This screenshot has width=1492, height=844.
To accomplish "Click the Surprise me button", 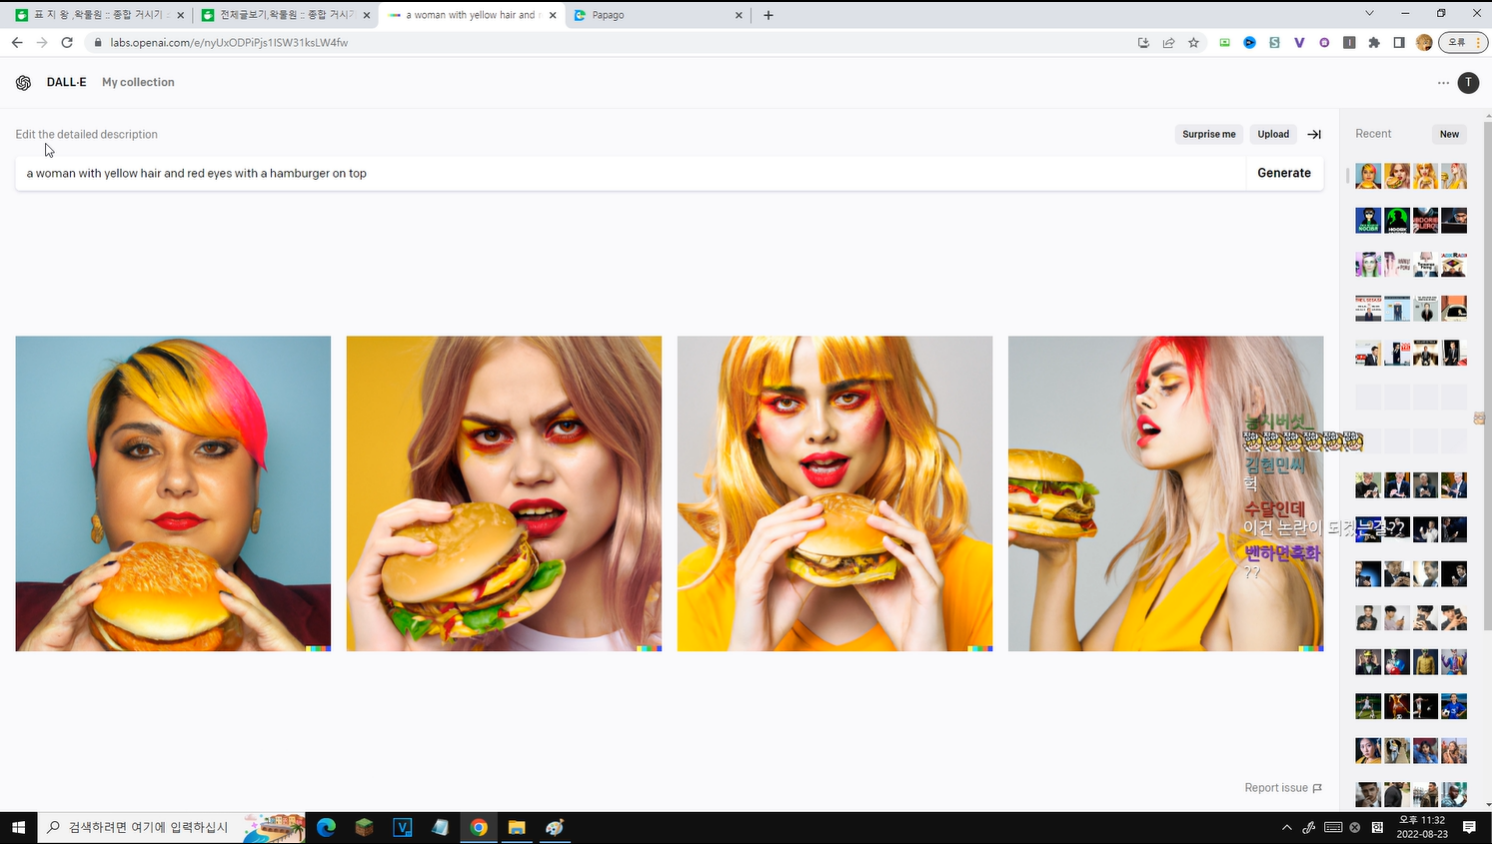I will [1209, 134].
